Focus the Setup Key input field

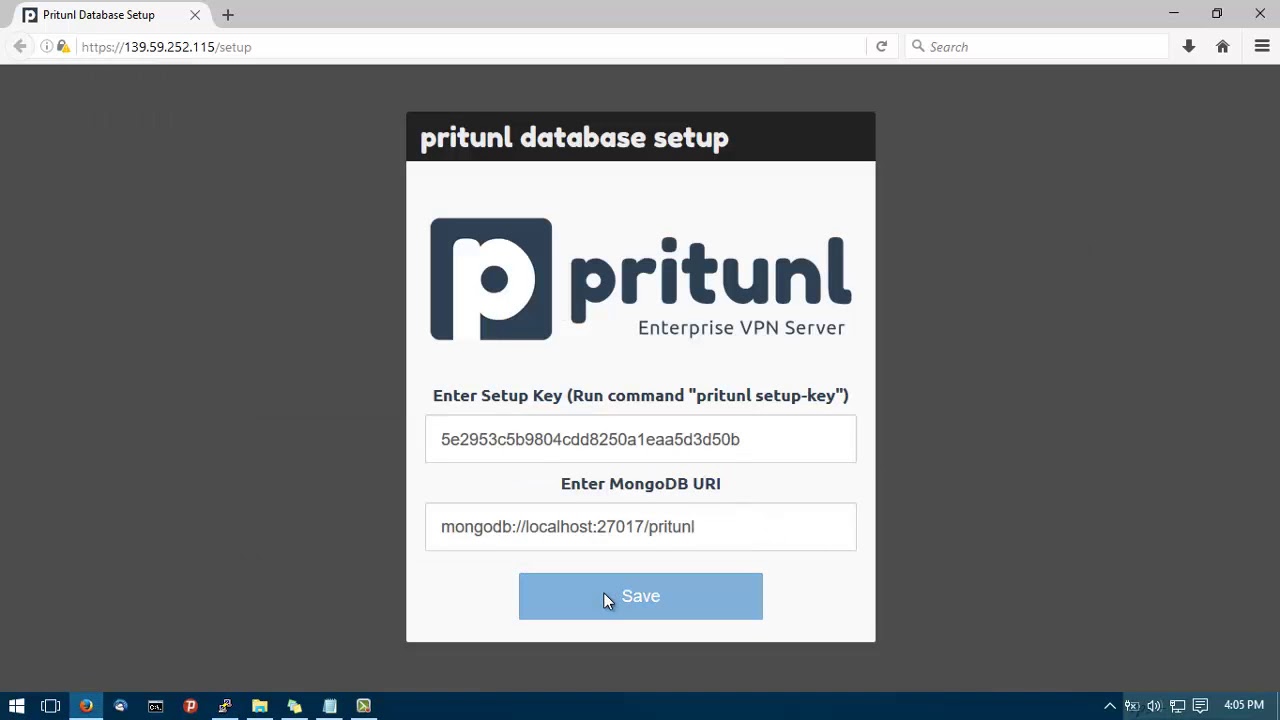point(640,439)
